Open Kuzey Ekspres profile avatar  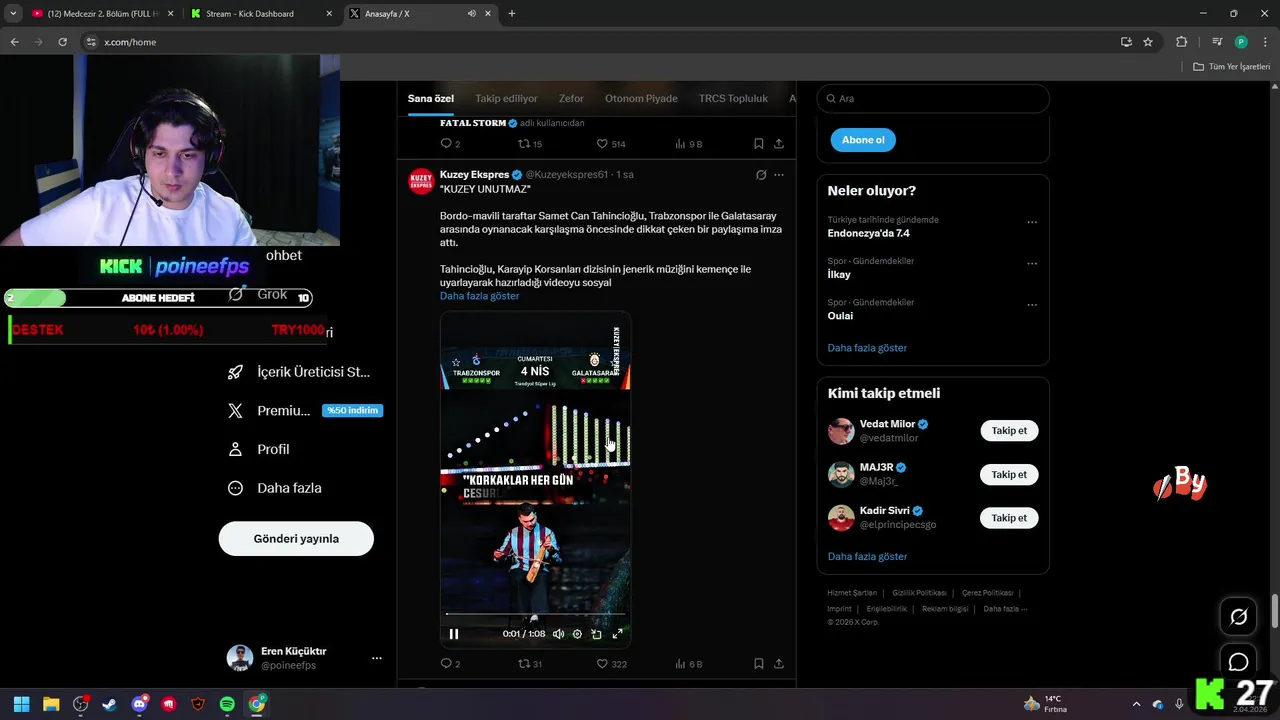tap(421, 182)
